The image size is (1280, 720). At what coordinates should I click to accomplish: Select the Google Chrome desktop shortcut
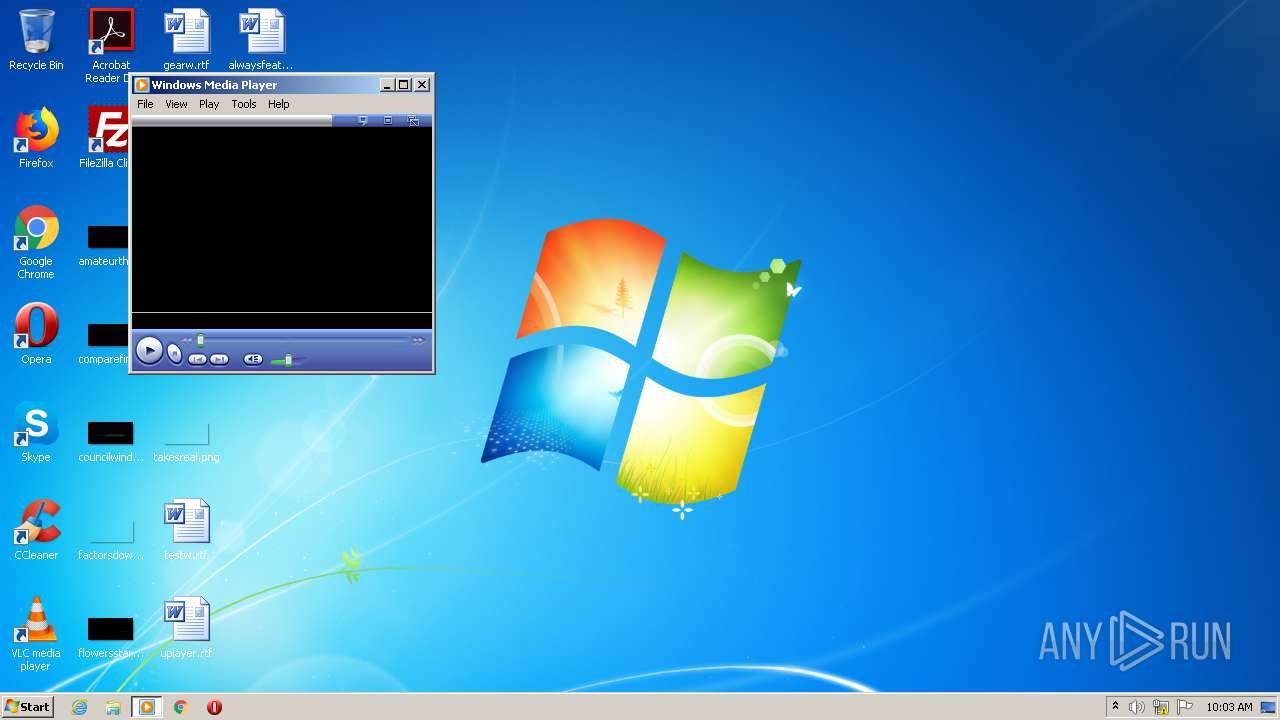pyautogui.click(x=36, y=243)
